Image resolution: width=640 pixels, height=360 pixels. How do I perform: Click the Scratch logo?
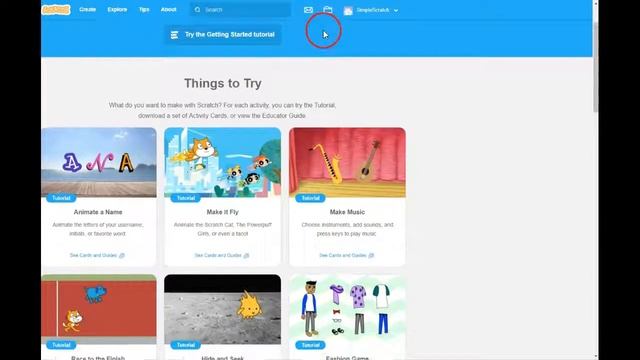[56, 9]
